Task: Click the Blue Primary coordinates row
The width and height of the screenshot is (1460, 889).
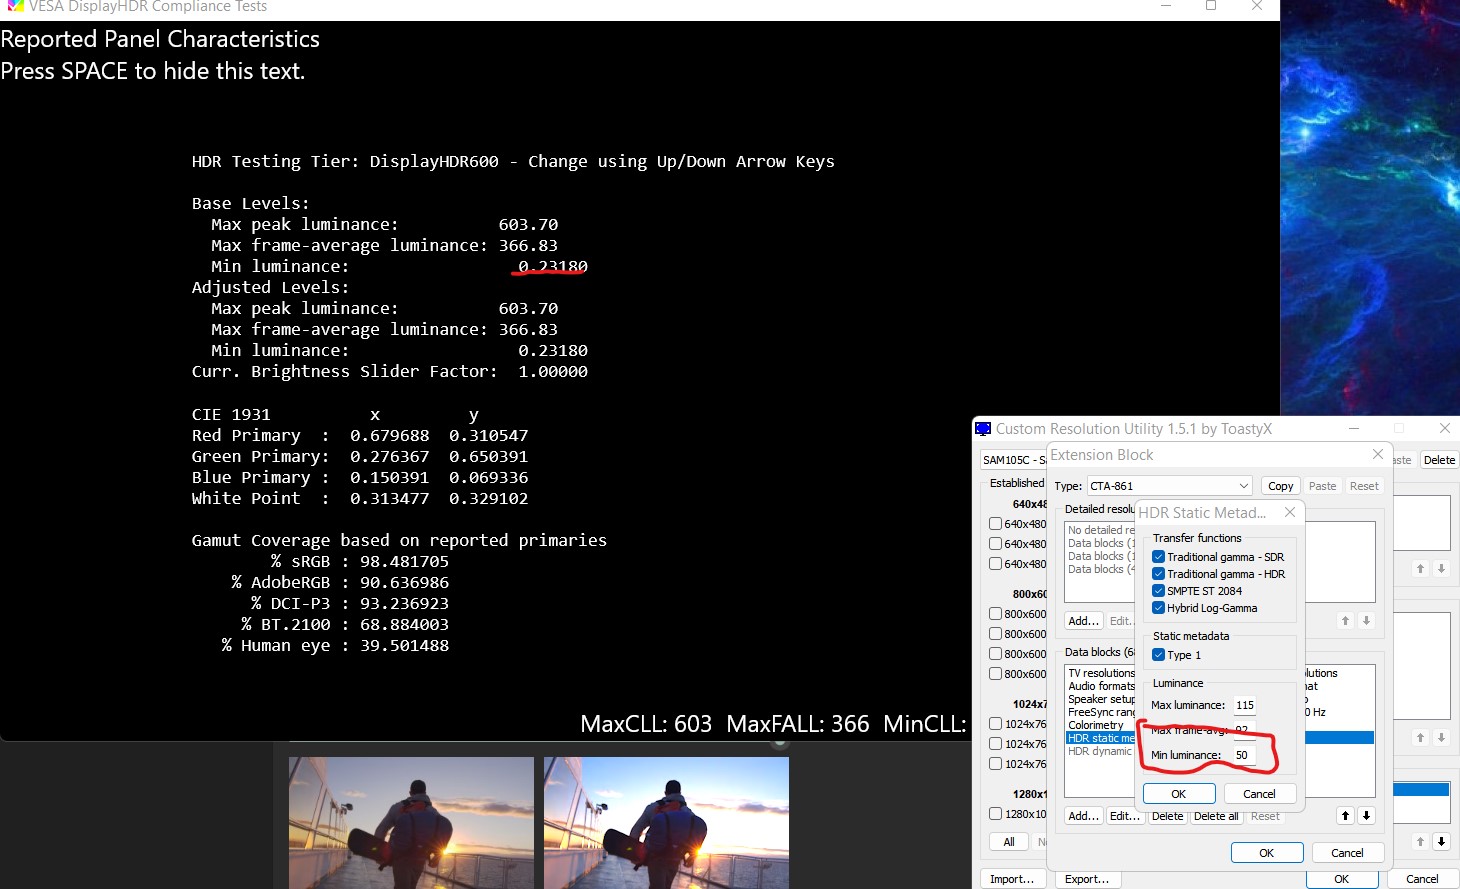Action: [360, 478]
